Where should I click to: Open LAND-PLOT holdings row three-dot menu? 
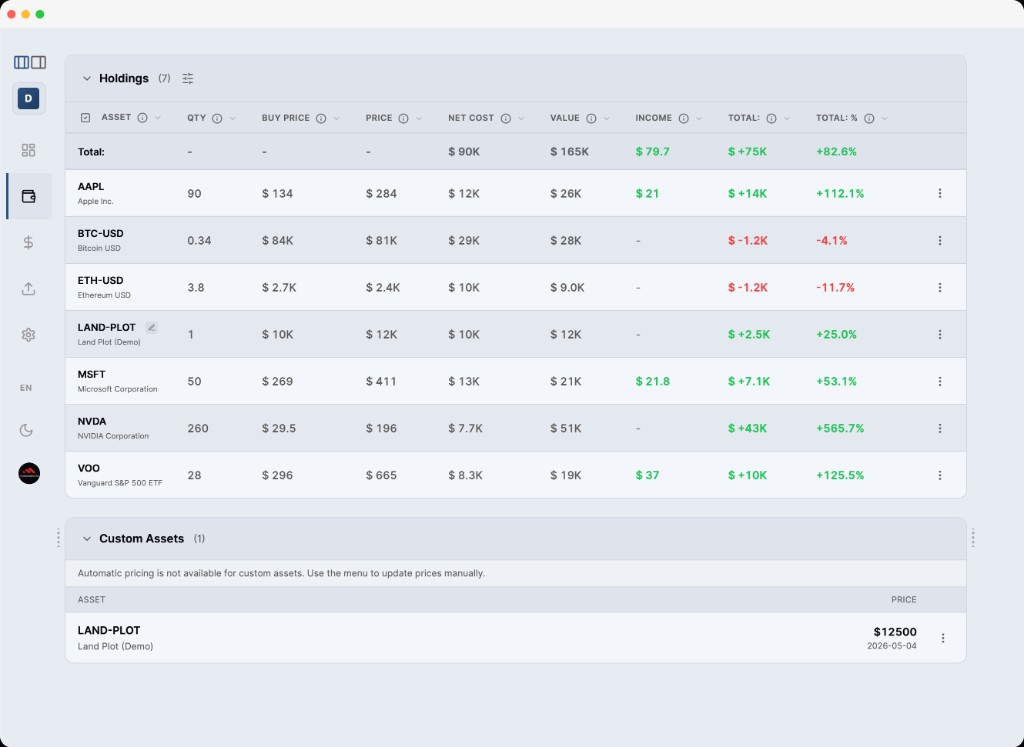940,334
